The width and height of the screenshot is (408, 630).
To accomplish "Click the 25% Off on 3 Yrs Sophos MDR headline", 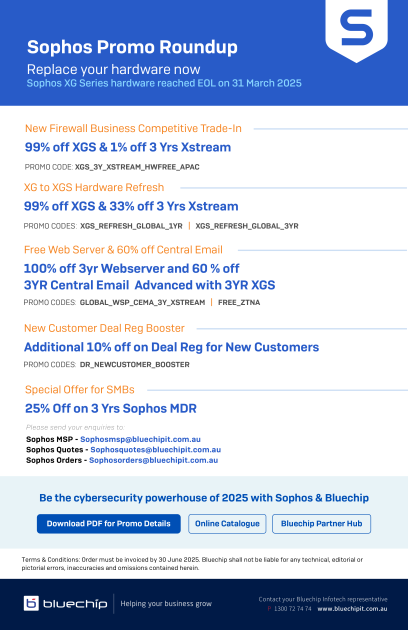I will click(x=111, y=408).
